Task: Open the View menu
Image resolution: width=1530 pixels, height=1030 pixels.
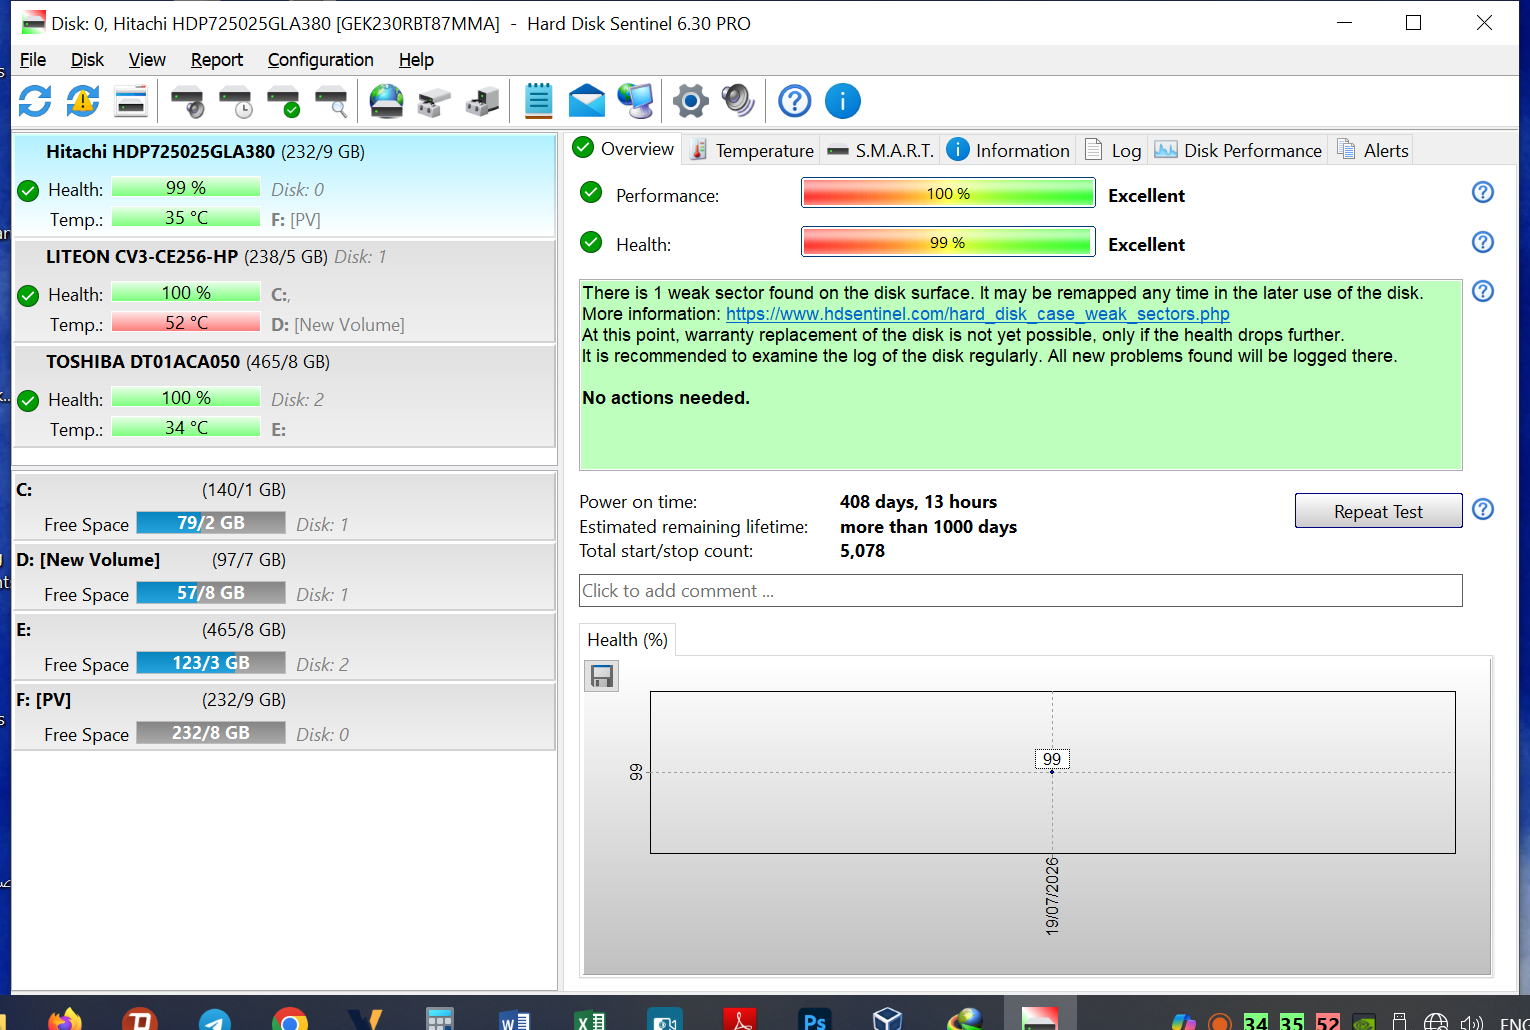Action: pos(147,60)
